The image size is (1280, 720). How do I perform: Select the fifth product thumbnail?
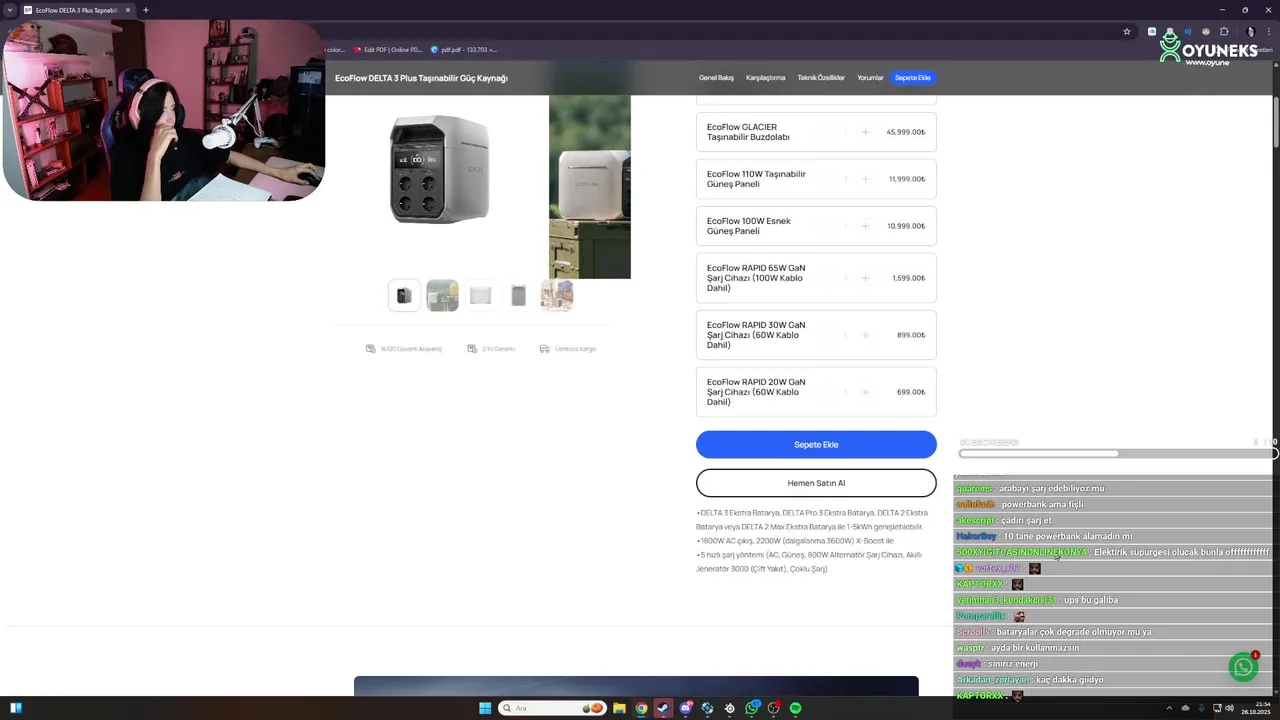pyautogui.click(x=557, y=296)
